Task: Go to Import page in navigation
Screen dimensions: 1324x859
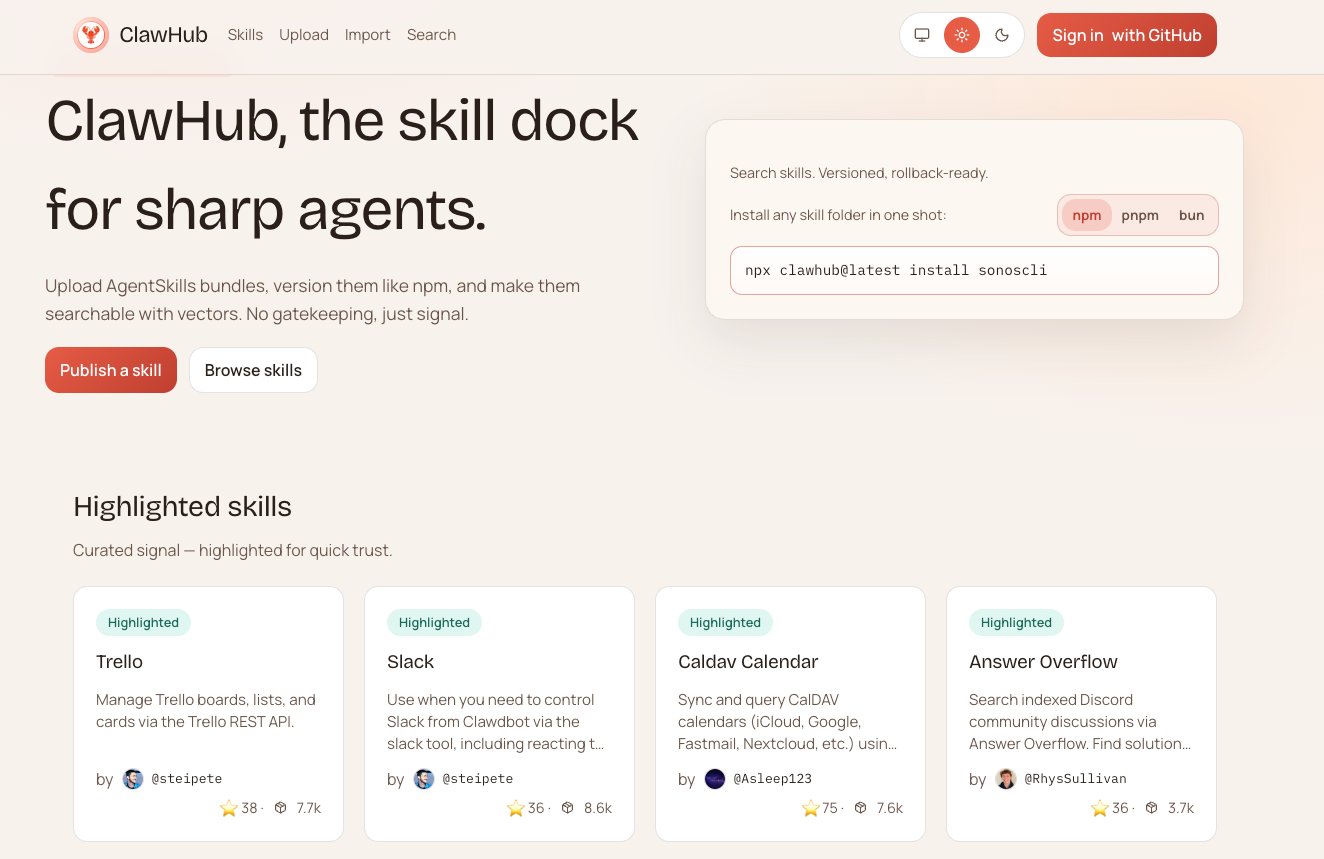Action: [x=367, y=35]
